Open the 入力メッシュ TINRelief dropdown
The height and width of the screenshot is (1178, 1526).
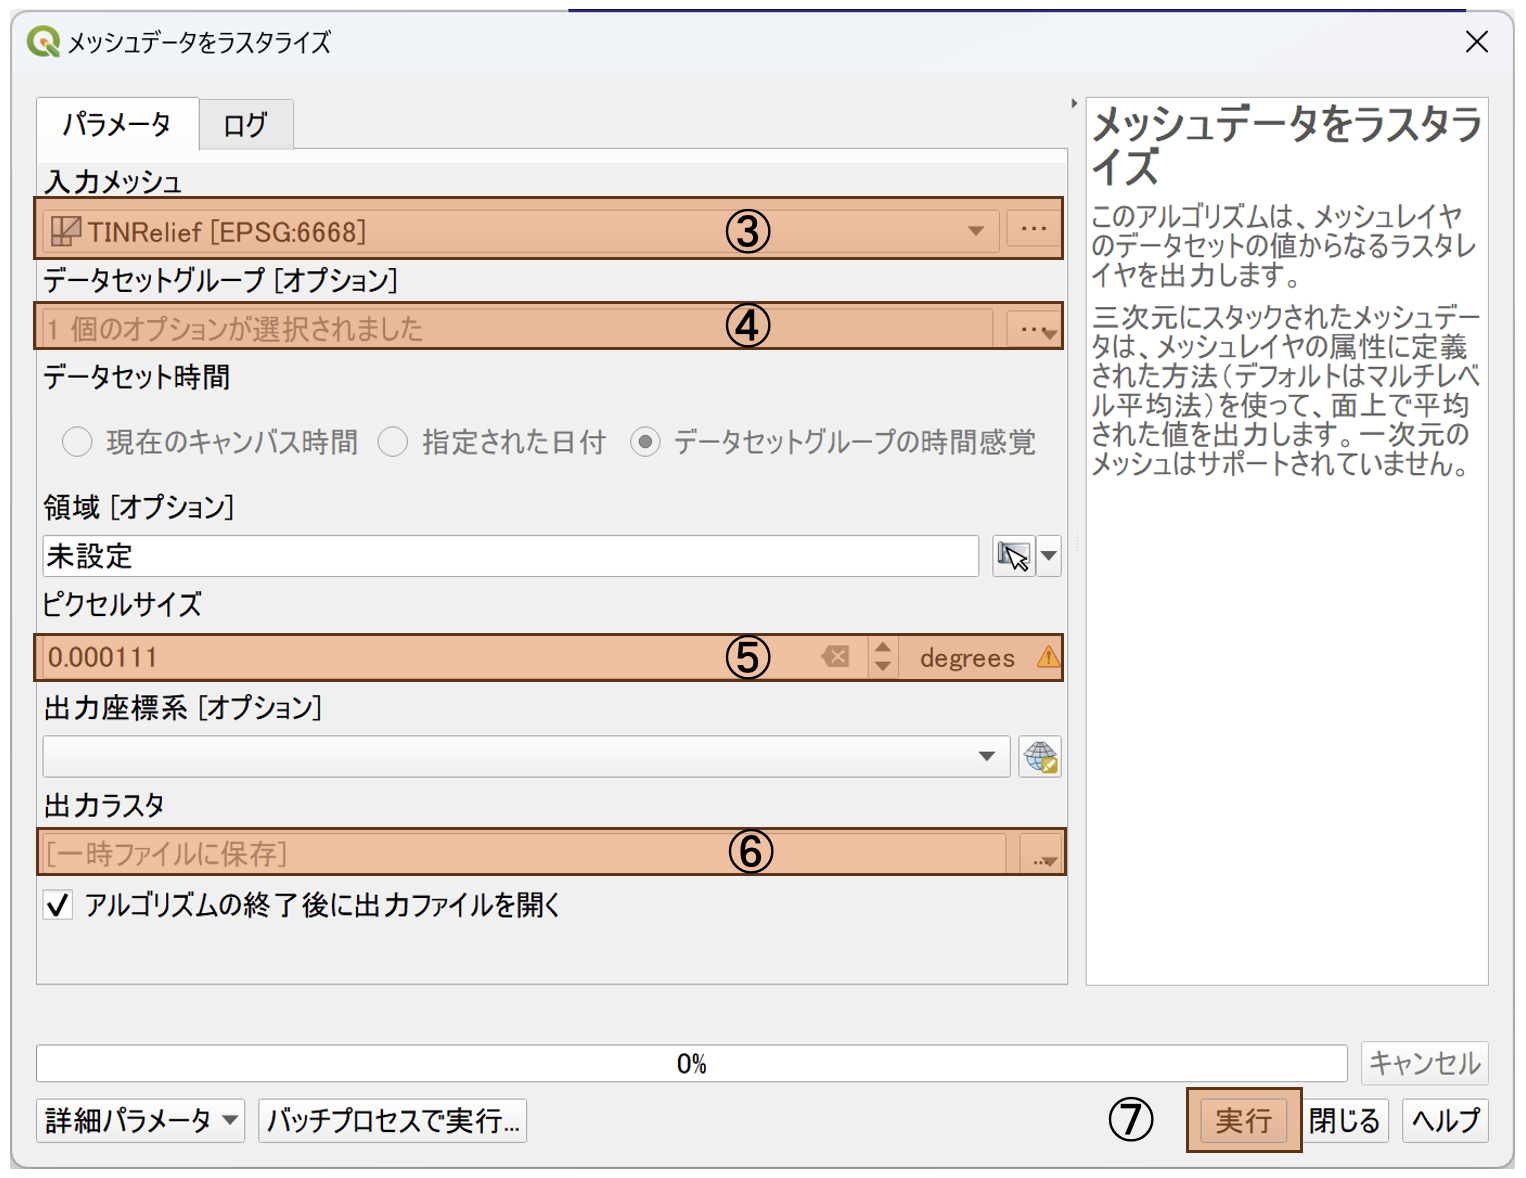point(520,231)
